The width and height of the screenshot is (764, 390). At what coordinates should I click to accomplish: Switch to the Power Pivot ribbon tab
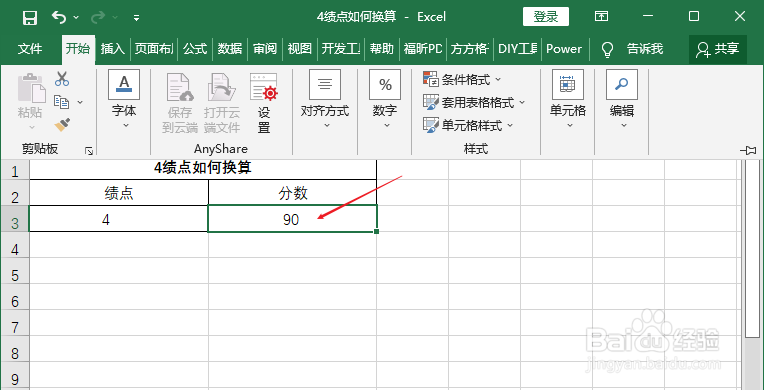click(x=564, y=49)
